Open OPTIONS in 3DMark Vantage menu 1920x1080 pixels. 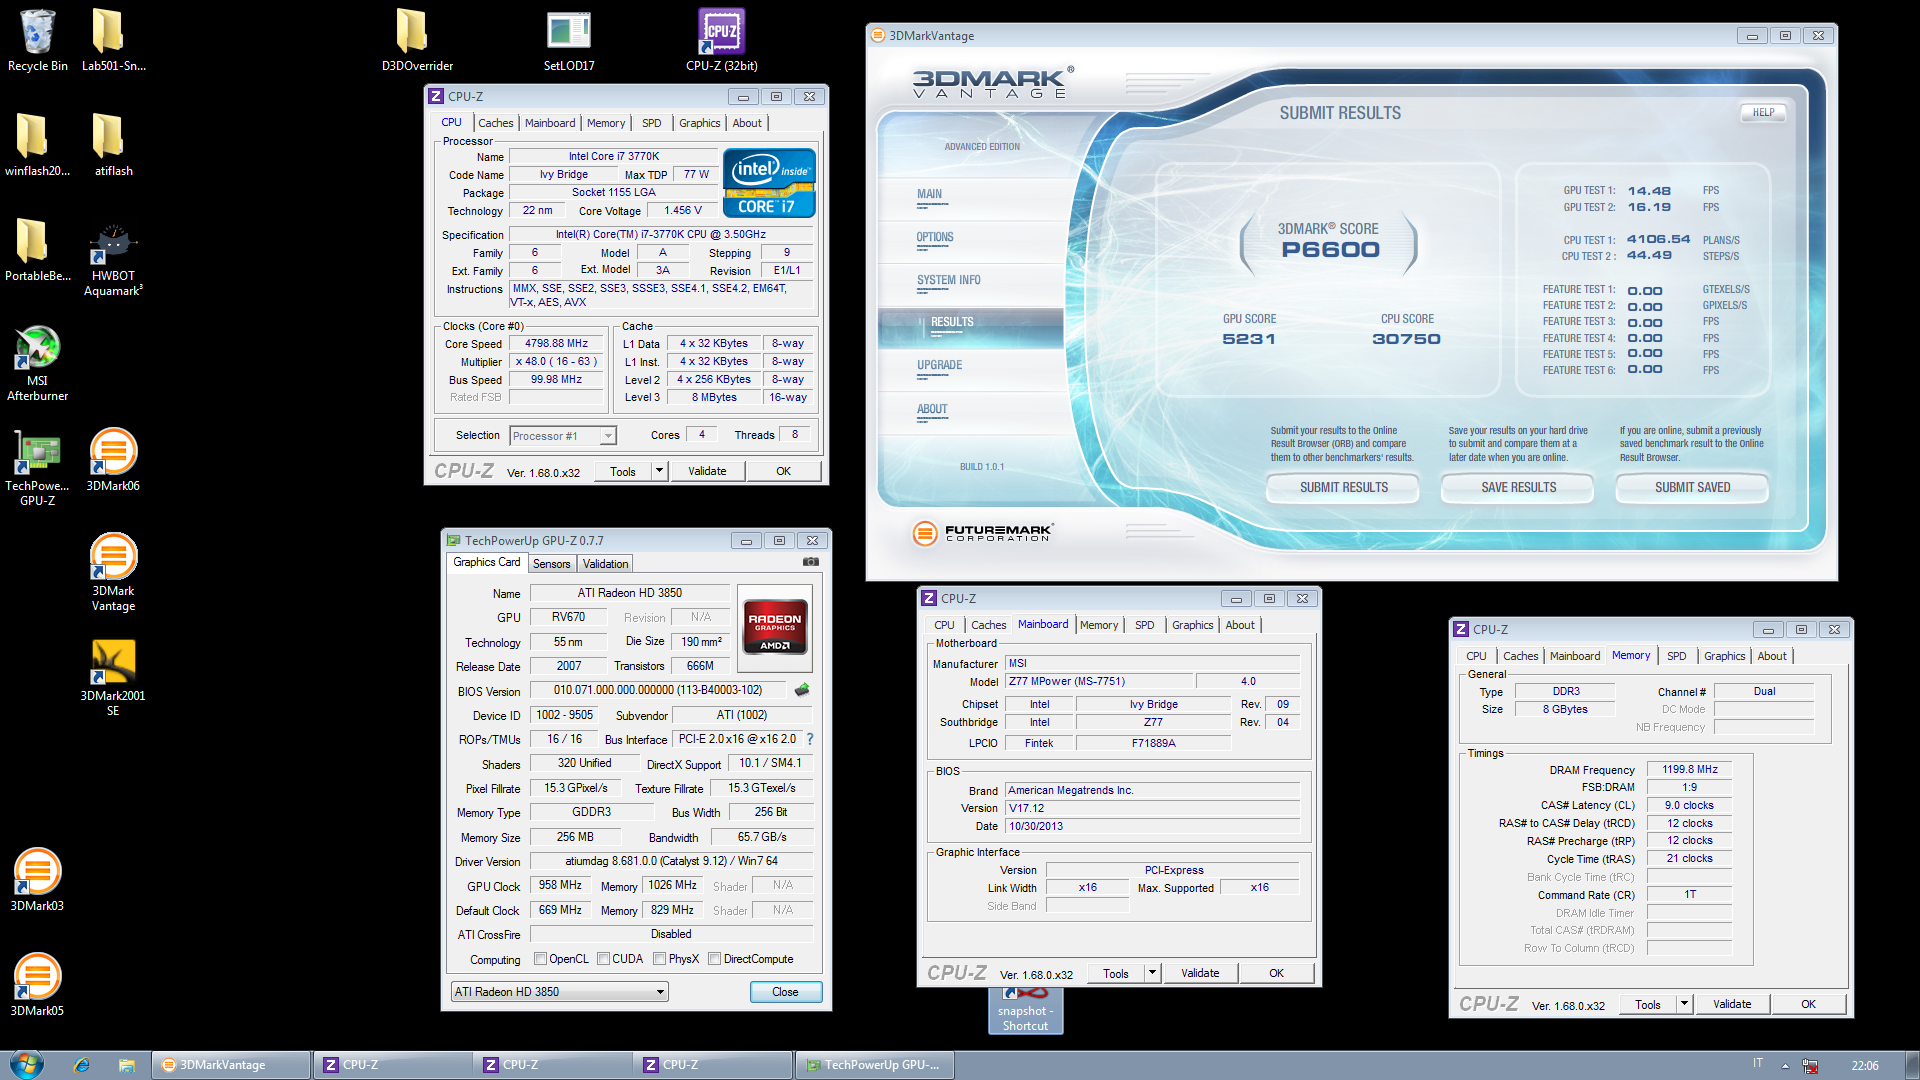935,237
